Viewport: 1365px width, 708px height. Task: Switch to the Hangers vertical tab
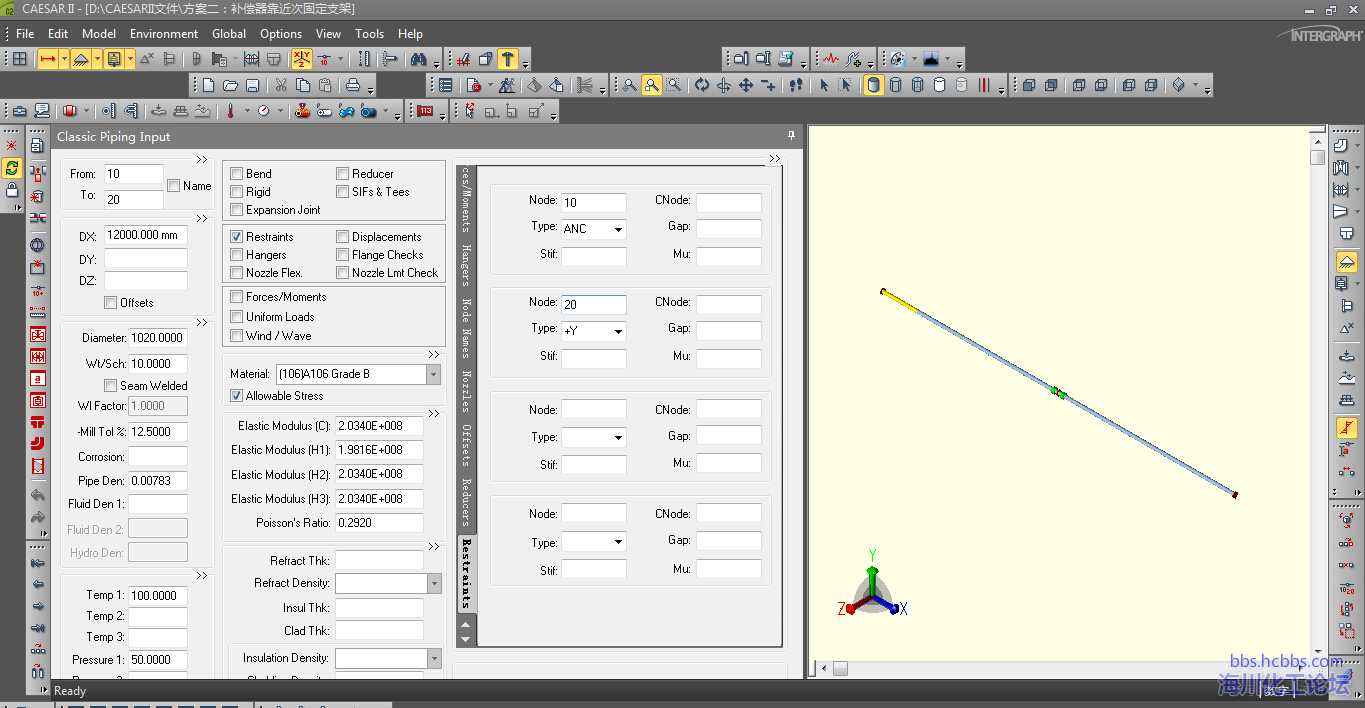[466, 265]
